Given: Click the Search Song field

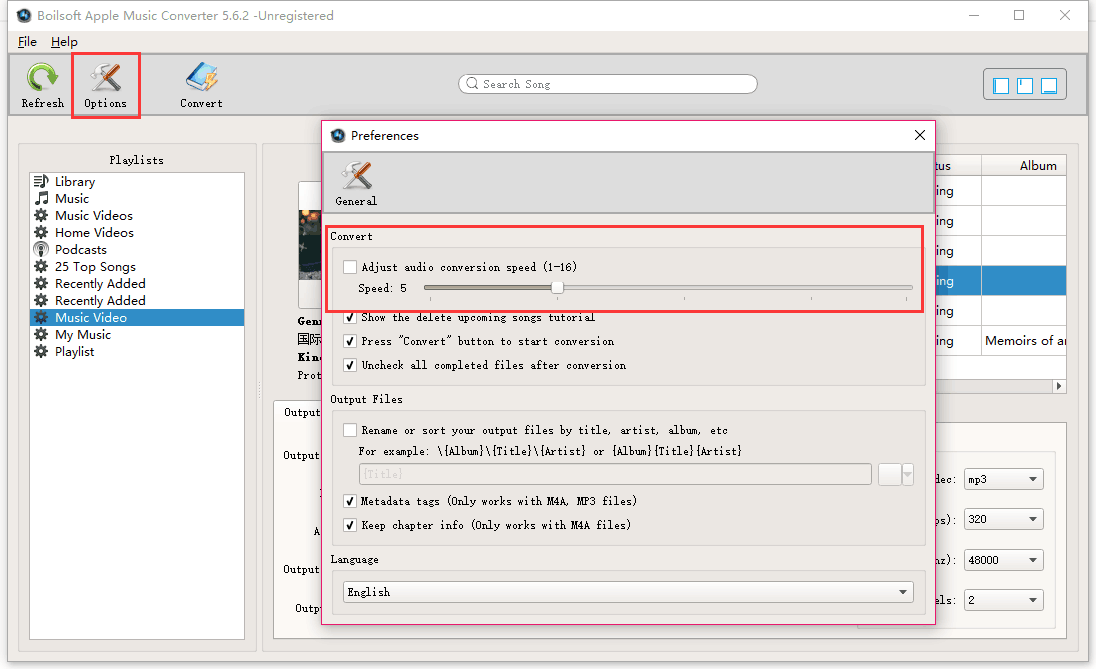Looking at the screenshot, I should pos(607,84).
